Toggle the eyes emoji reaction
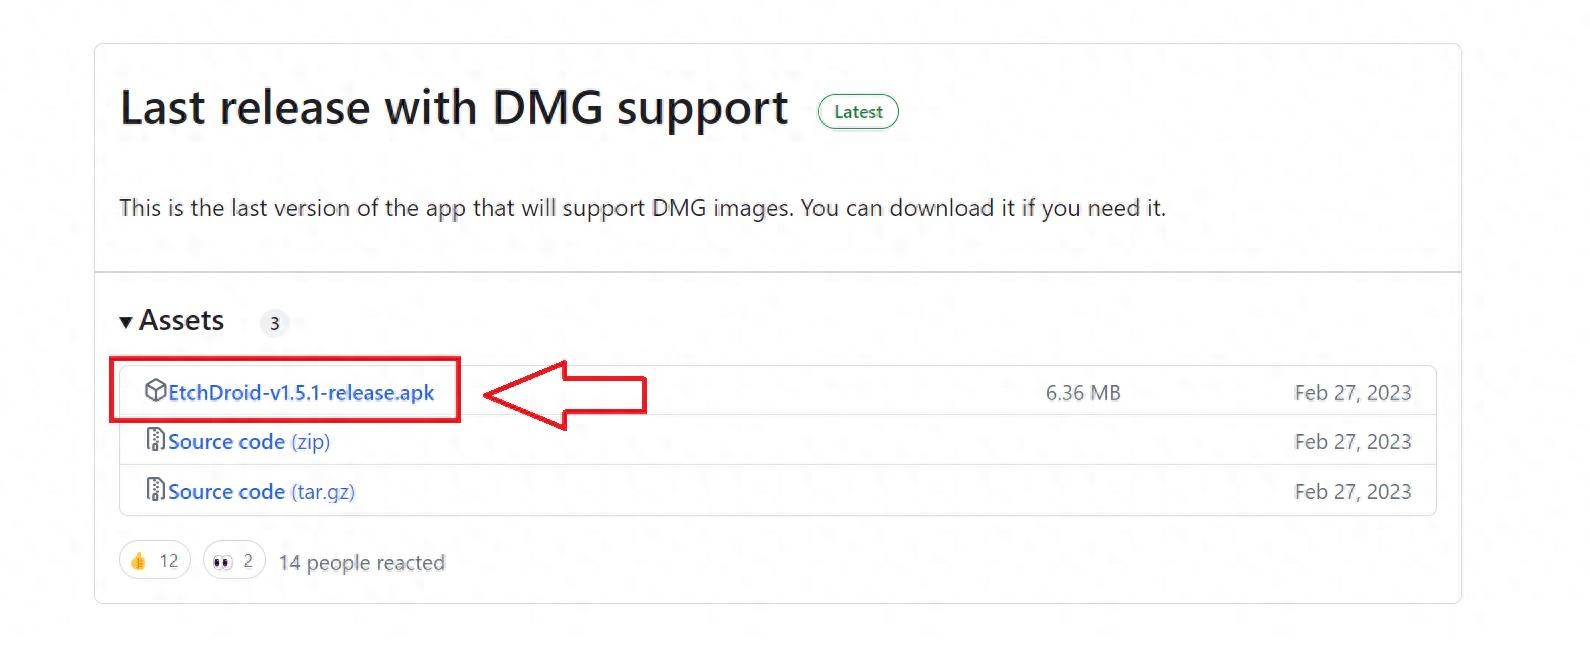The image size is (1590, 650). 234,561
